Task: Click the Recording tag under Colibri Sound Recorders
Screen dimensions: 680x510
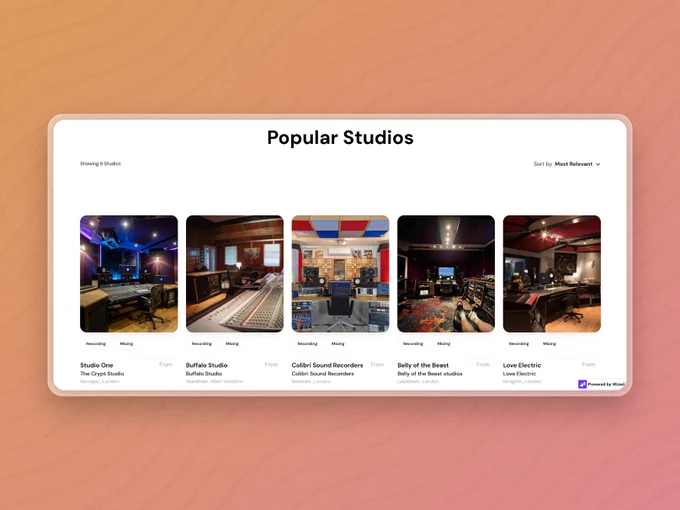Action: (307, 343)
